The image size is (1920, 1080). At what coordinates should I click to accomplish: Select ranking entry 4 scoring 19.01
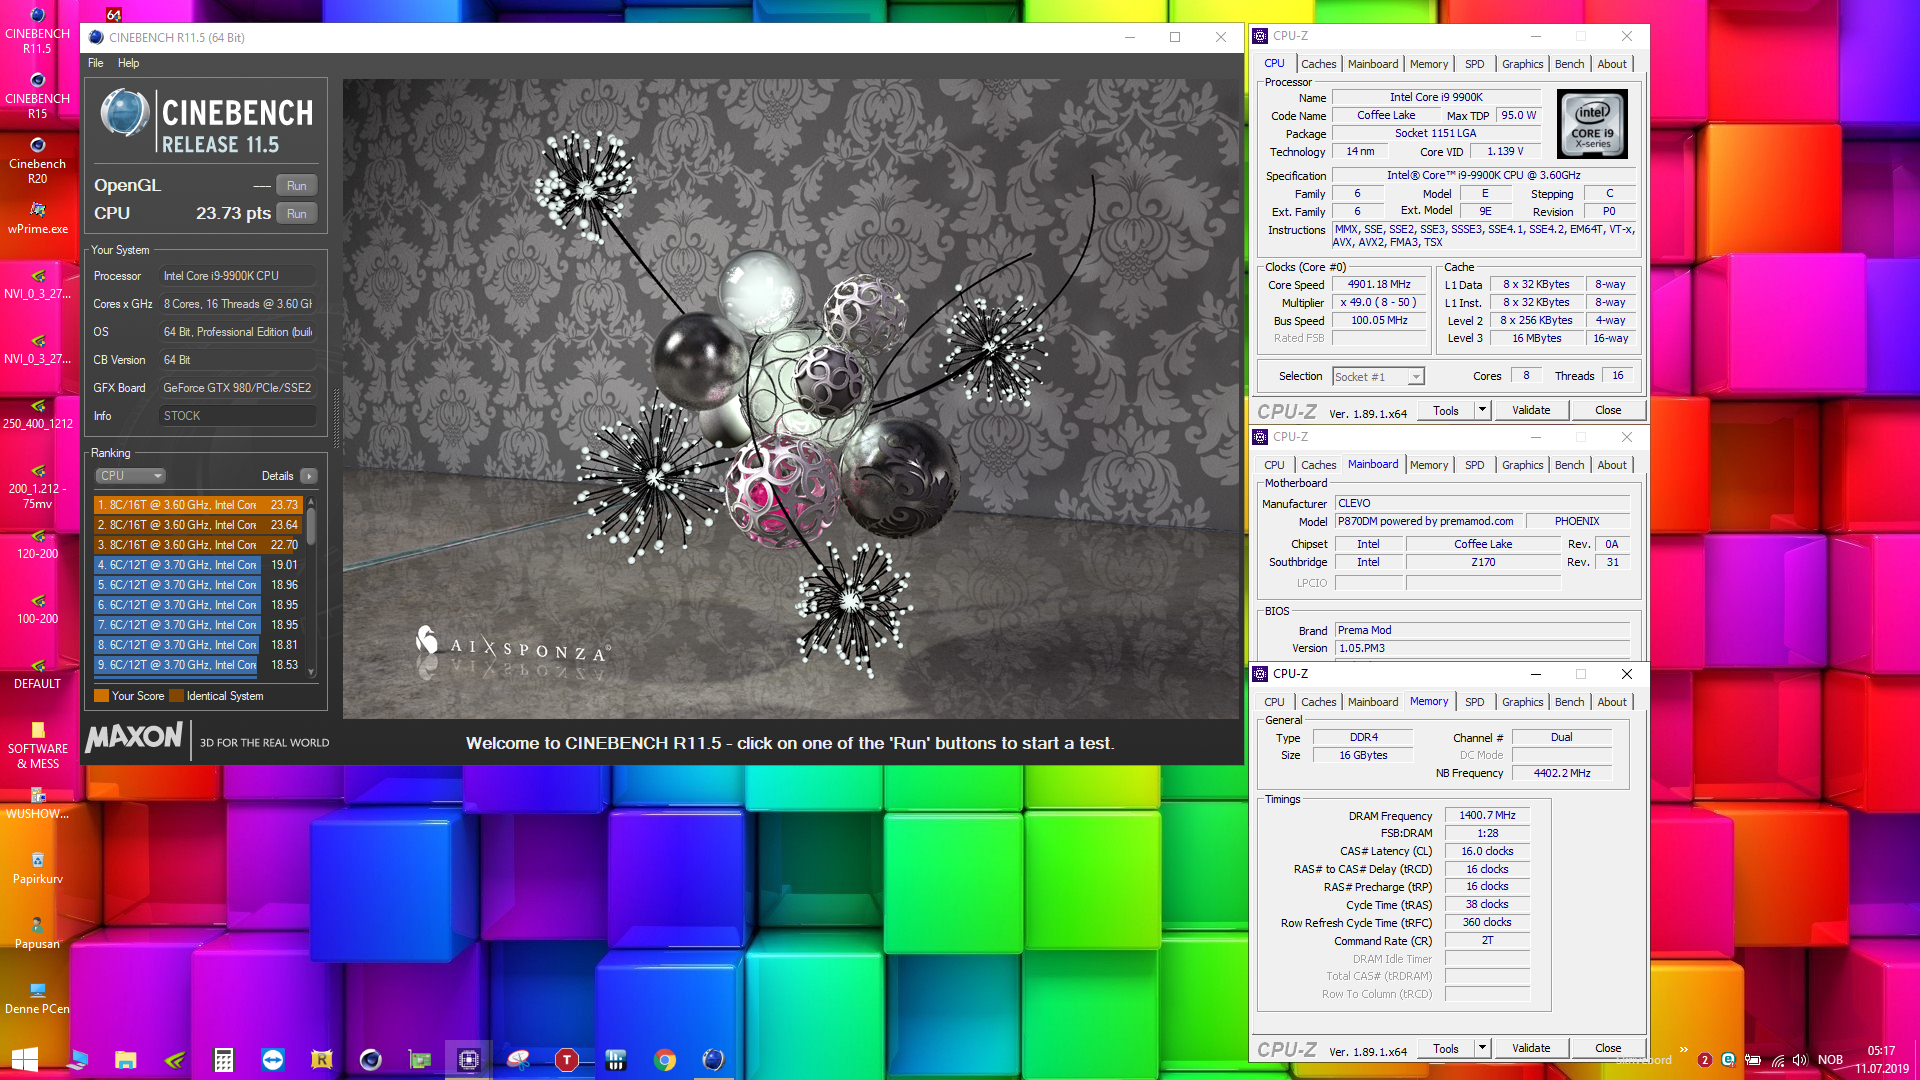[198, 565]
